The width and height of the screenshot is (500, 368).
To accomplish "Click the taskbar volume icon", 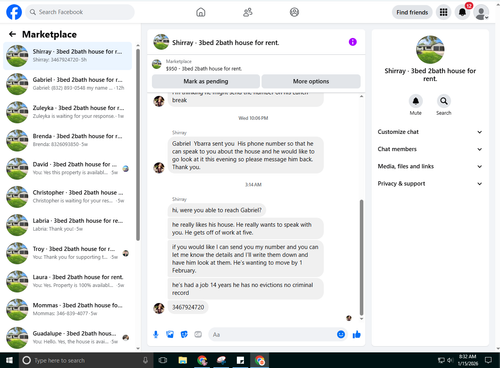I will tap(450, 360).
